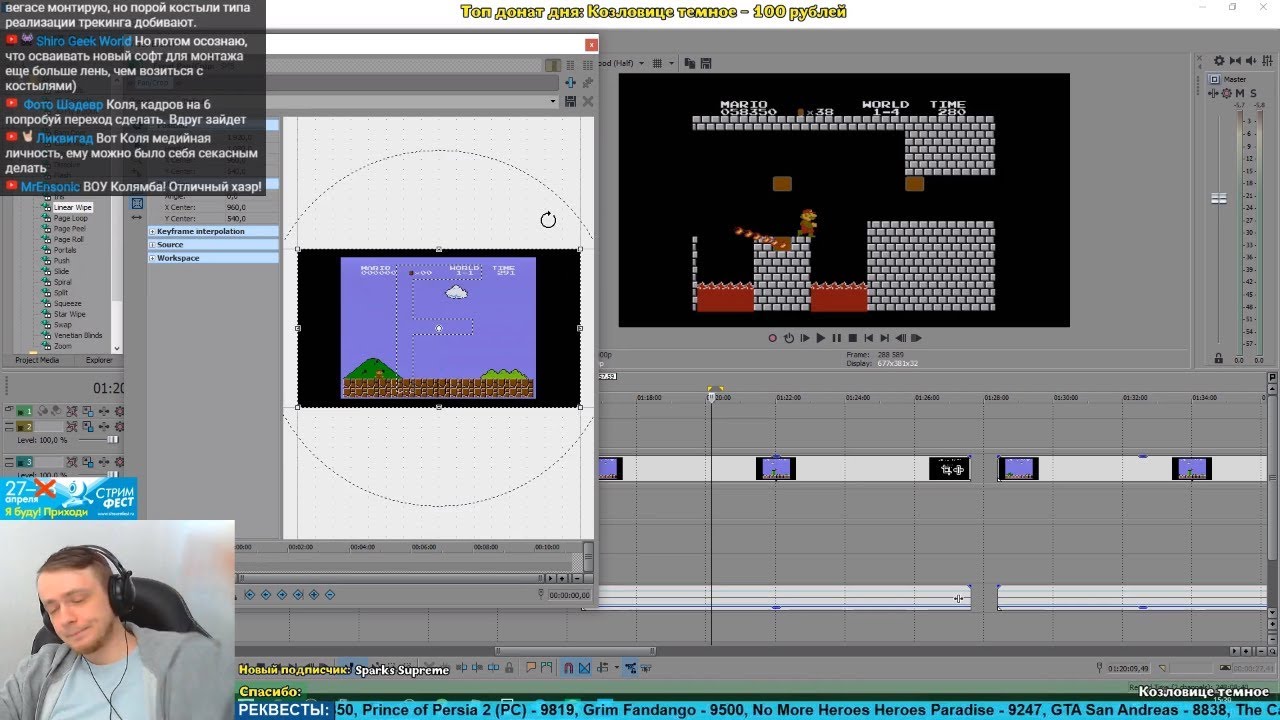The height and width of the screenshot is (720, 1280).
Task: Select the Linear Wipe transition
Action: [72, 207]
